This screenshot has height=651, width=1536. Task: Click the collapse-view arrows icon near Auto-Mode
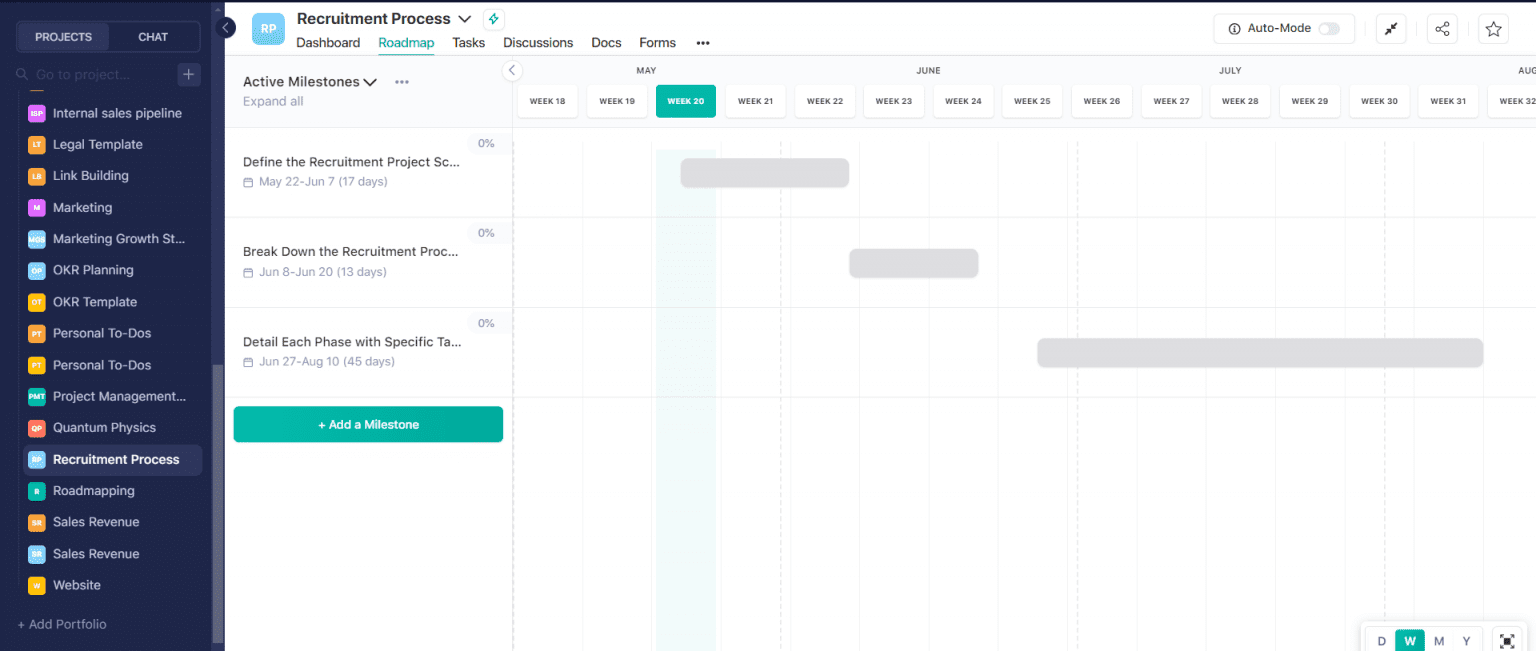1391,28
